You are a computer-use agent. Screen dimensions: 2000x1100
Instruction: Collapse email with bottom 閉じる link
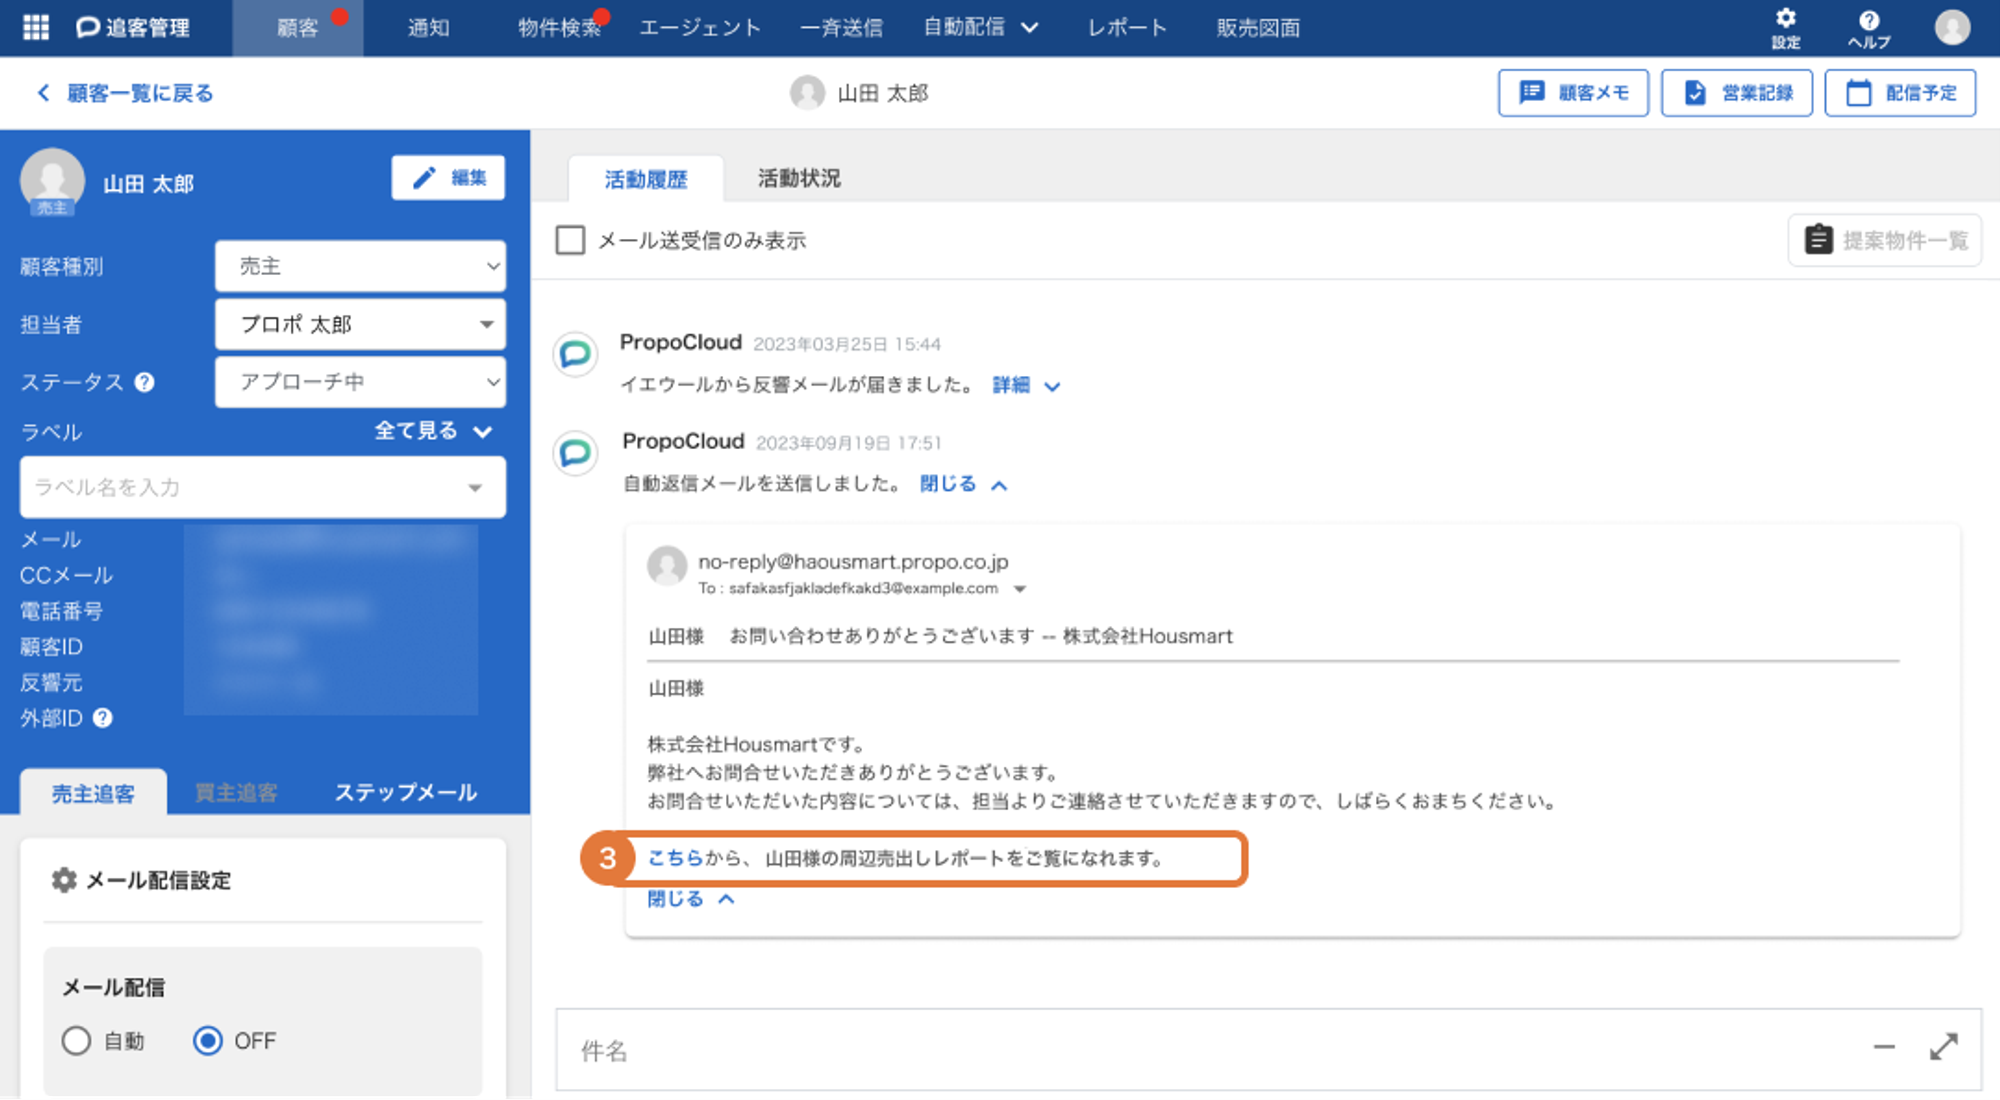[691, 899]
